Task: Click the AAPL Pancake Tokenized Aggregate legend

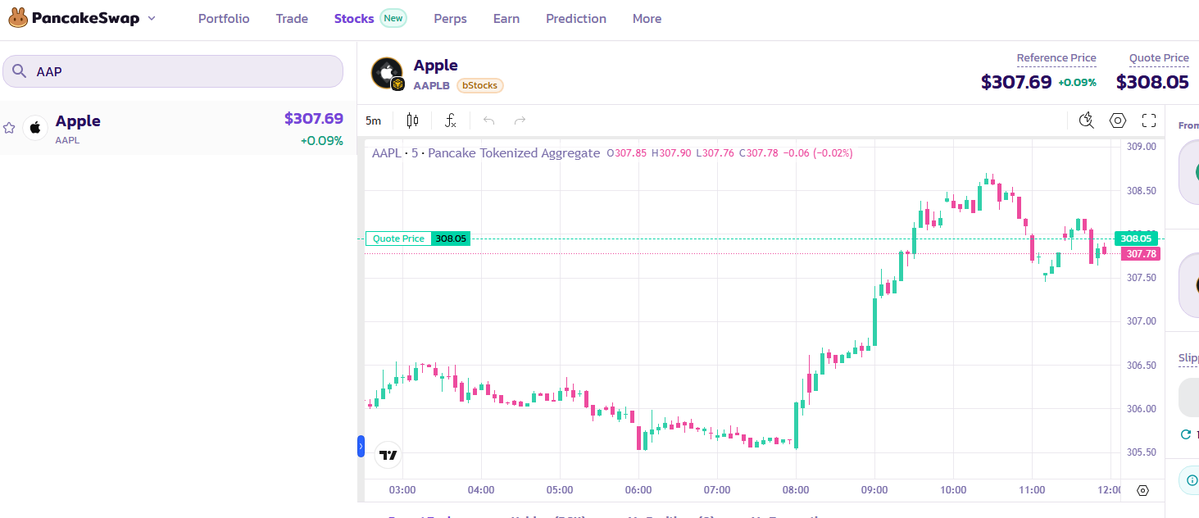Action: pyautogui.click(x=486, y=153)
